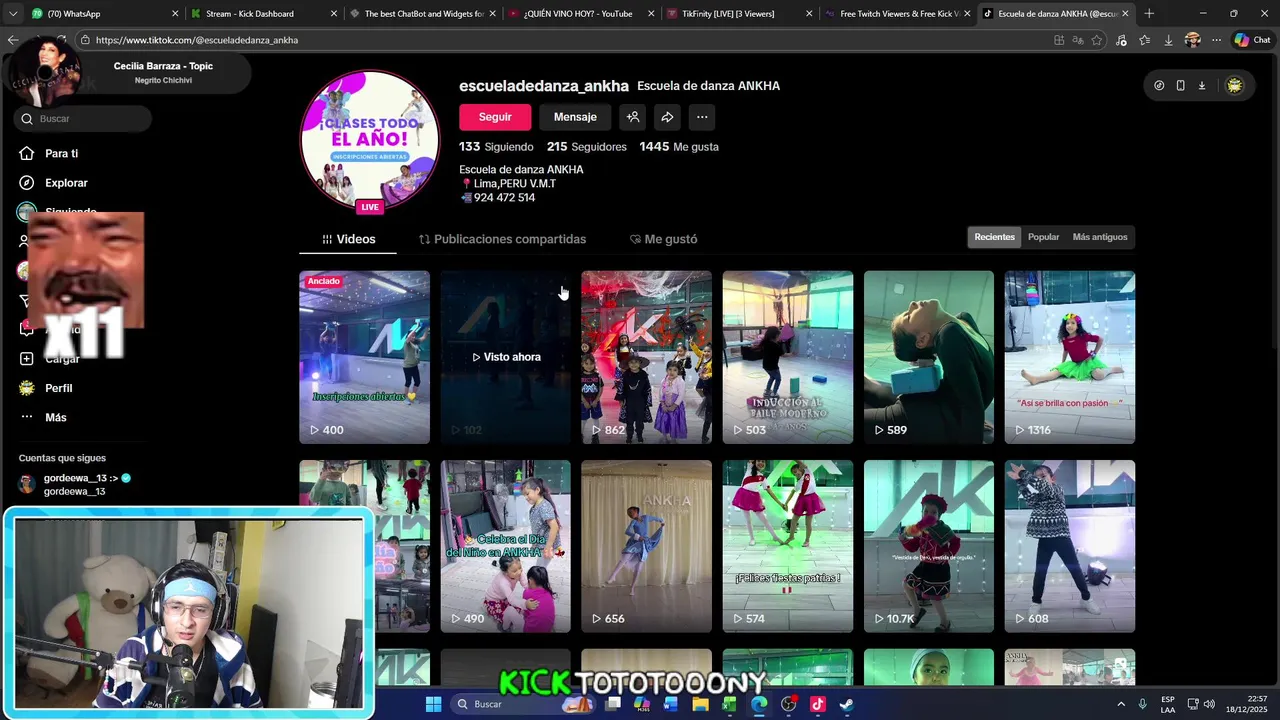
Task: Expand hidden system tray icons
Action: click(1120, 704)
